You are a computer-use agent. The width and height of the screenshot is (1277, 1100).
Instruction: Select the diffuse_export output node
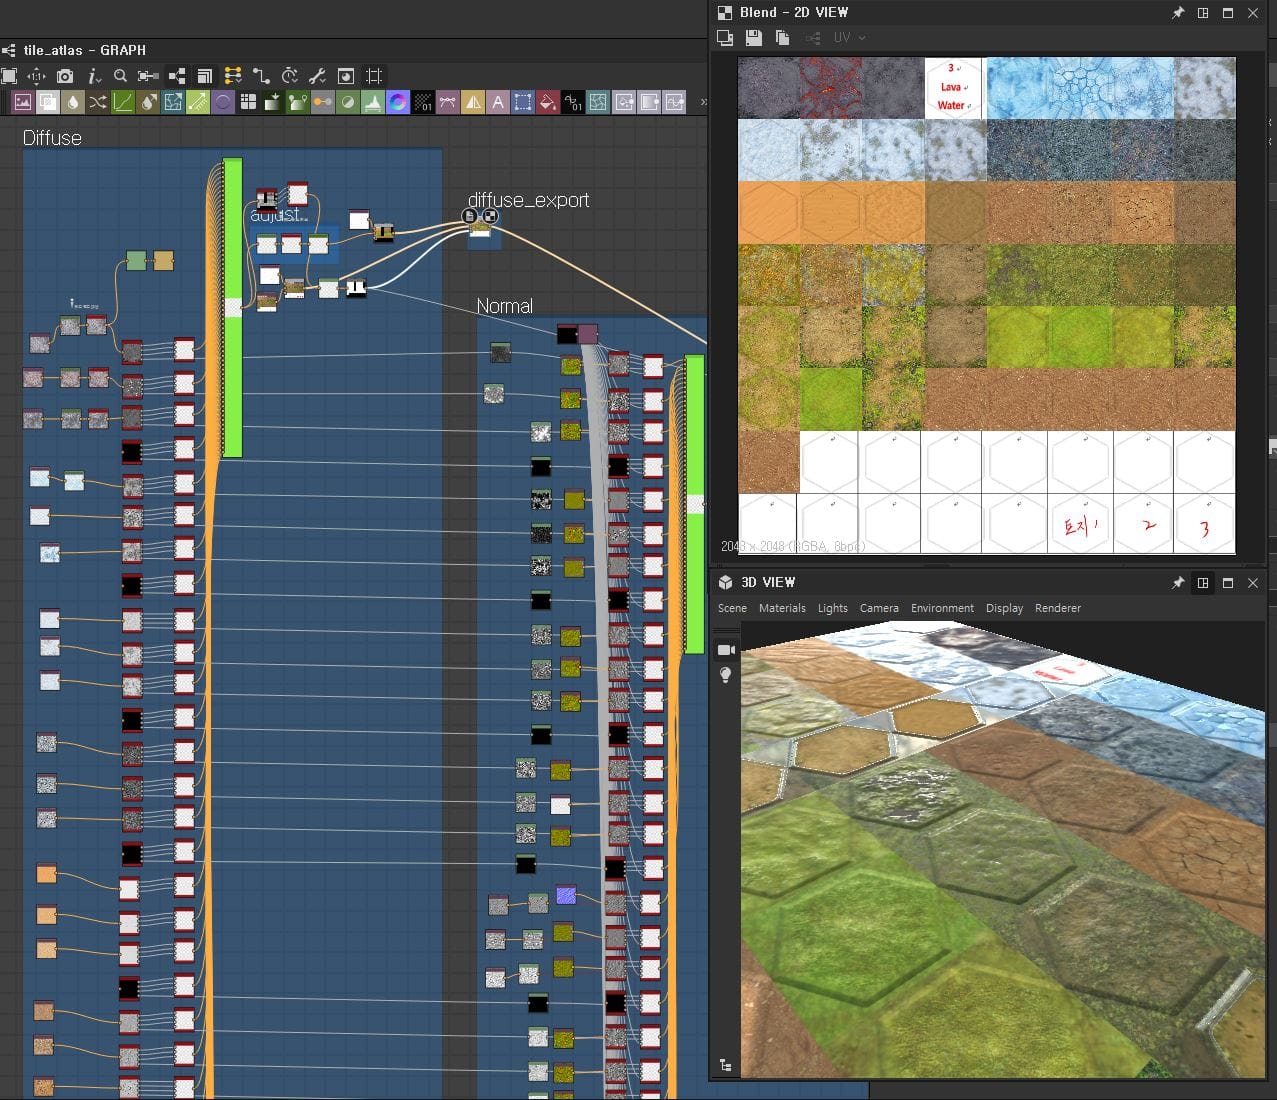point(480,231)
